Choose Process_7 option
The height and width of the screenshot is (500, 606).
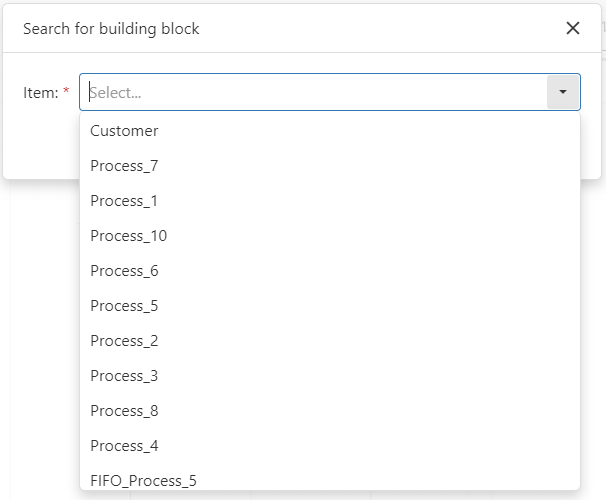[124, 166]
